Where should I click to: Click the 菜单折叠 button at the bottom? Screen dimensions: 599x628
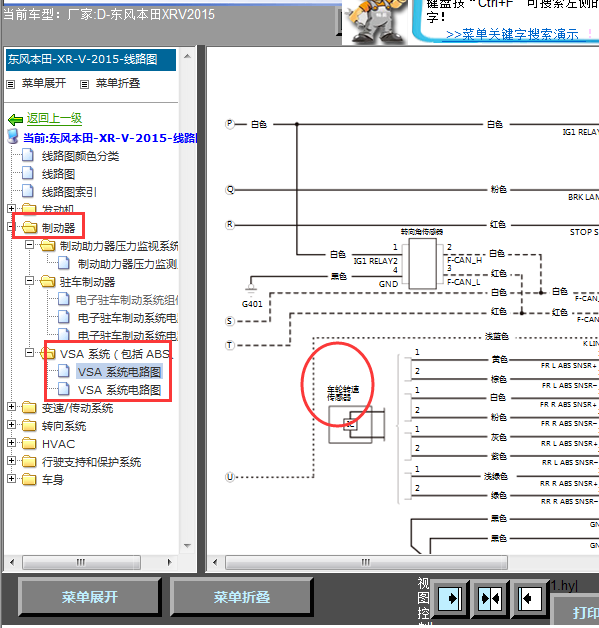click(x=241, y=597)
